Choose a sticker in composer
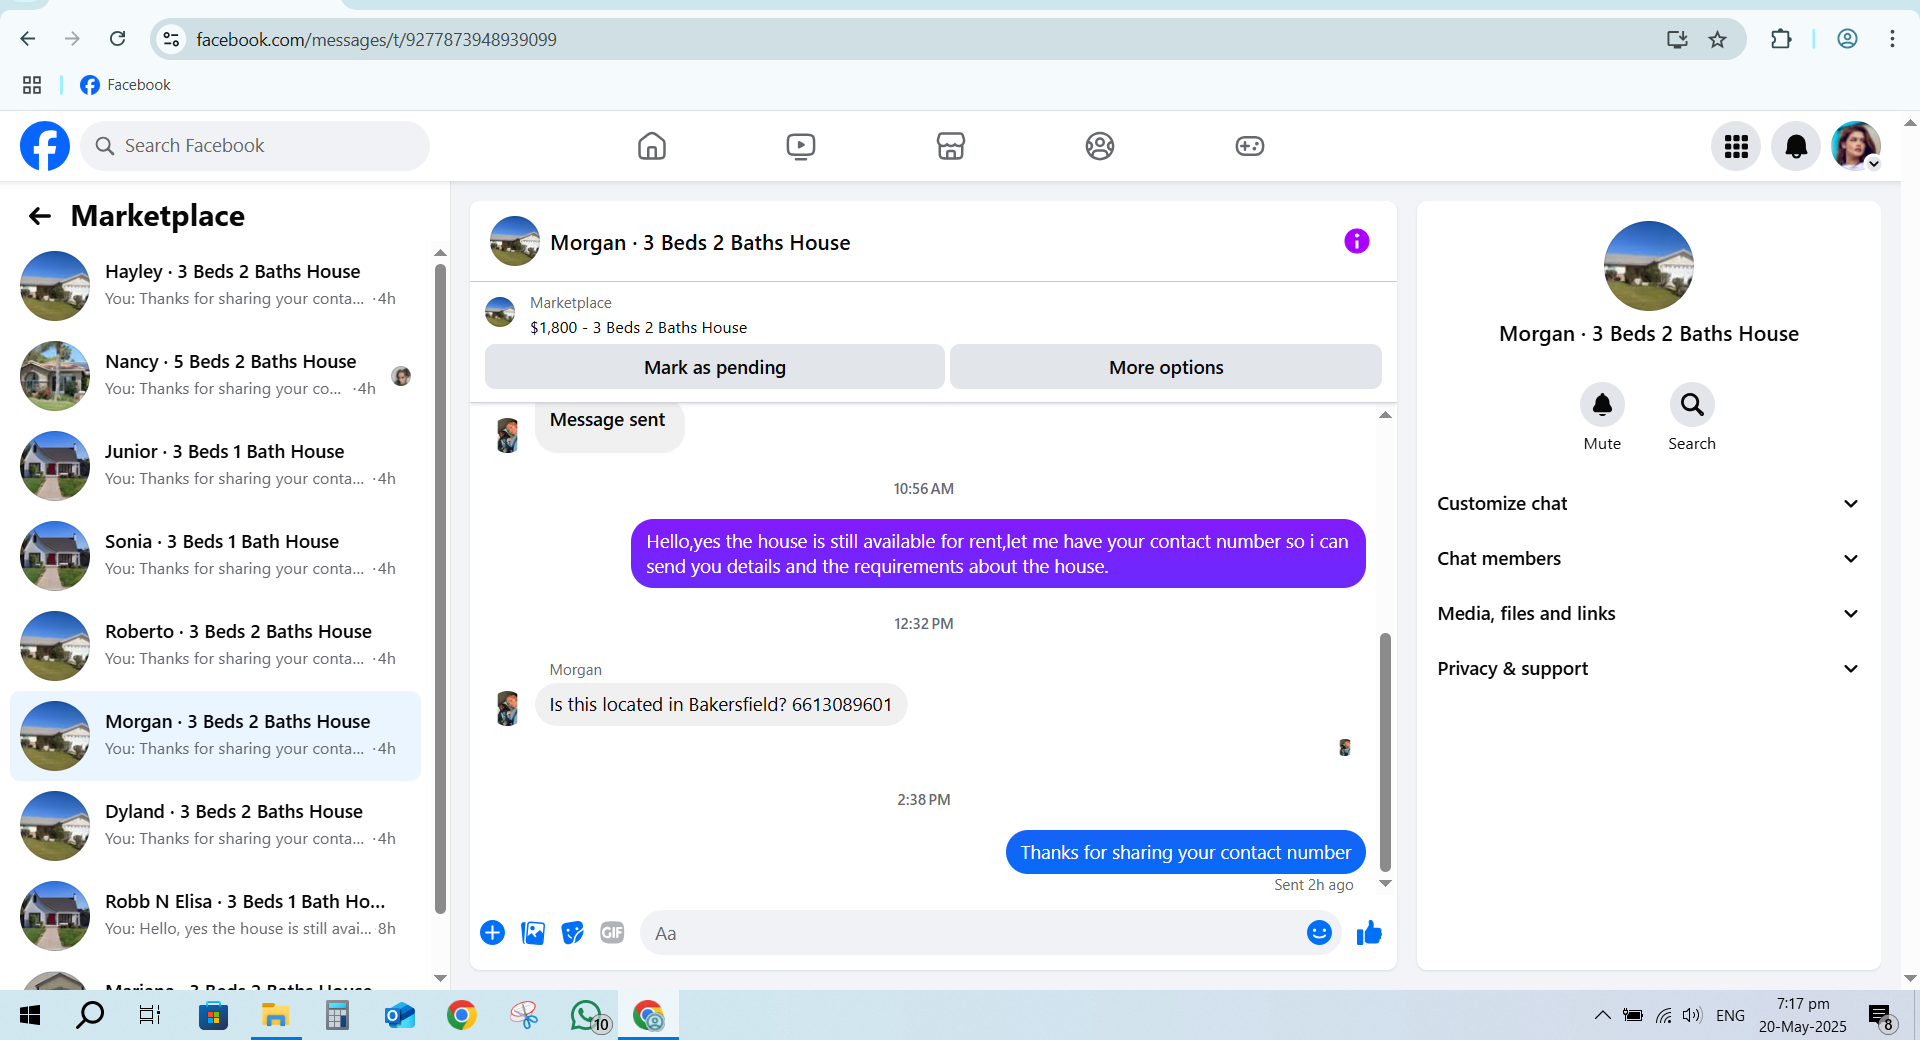 [572, 933]
